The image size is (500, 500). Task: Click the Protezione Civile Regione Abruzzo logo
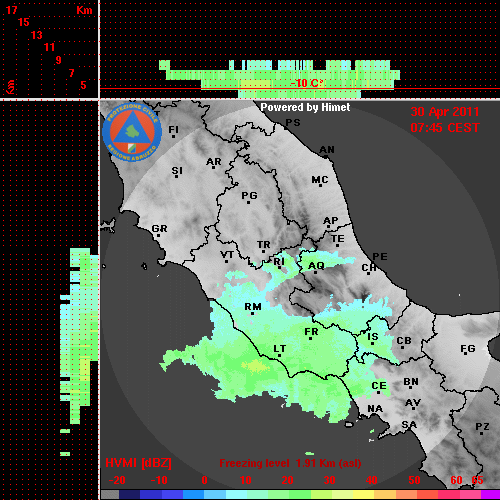tap(132, 132)
